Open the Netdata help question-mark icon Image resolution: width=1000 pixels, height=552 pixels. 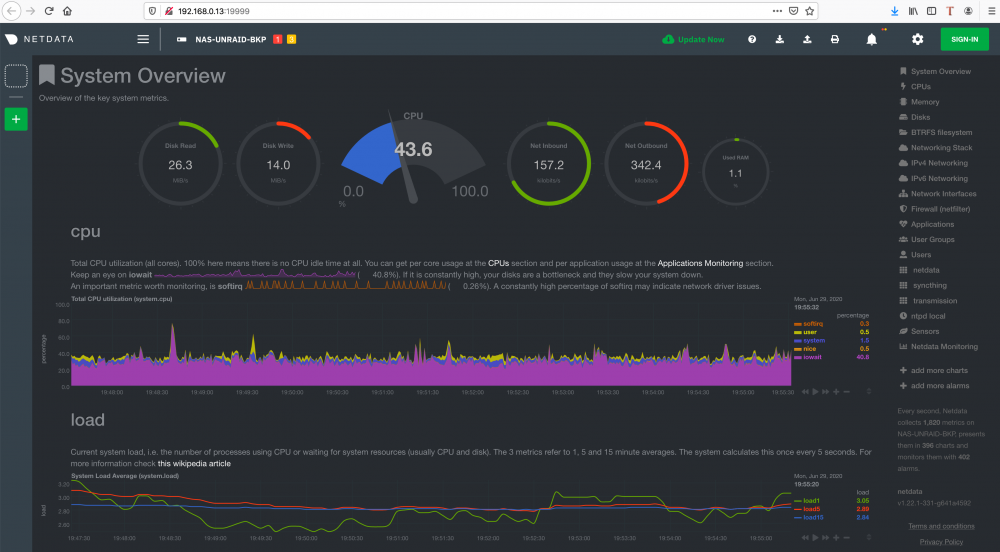pos(752,40)
